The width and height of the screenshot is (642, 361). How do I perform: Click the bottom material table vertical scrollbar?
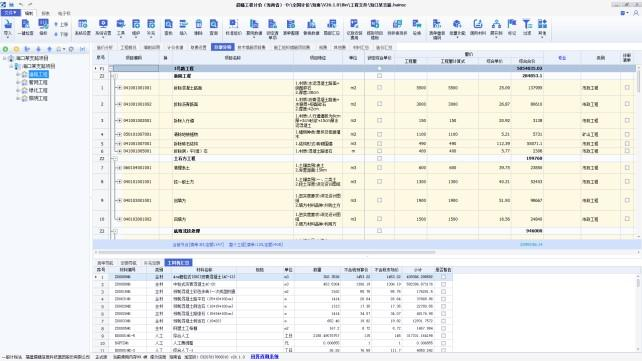pyautogui.click(x=638, y=282)
